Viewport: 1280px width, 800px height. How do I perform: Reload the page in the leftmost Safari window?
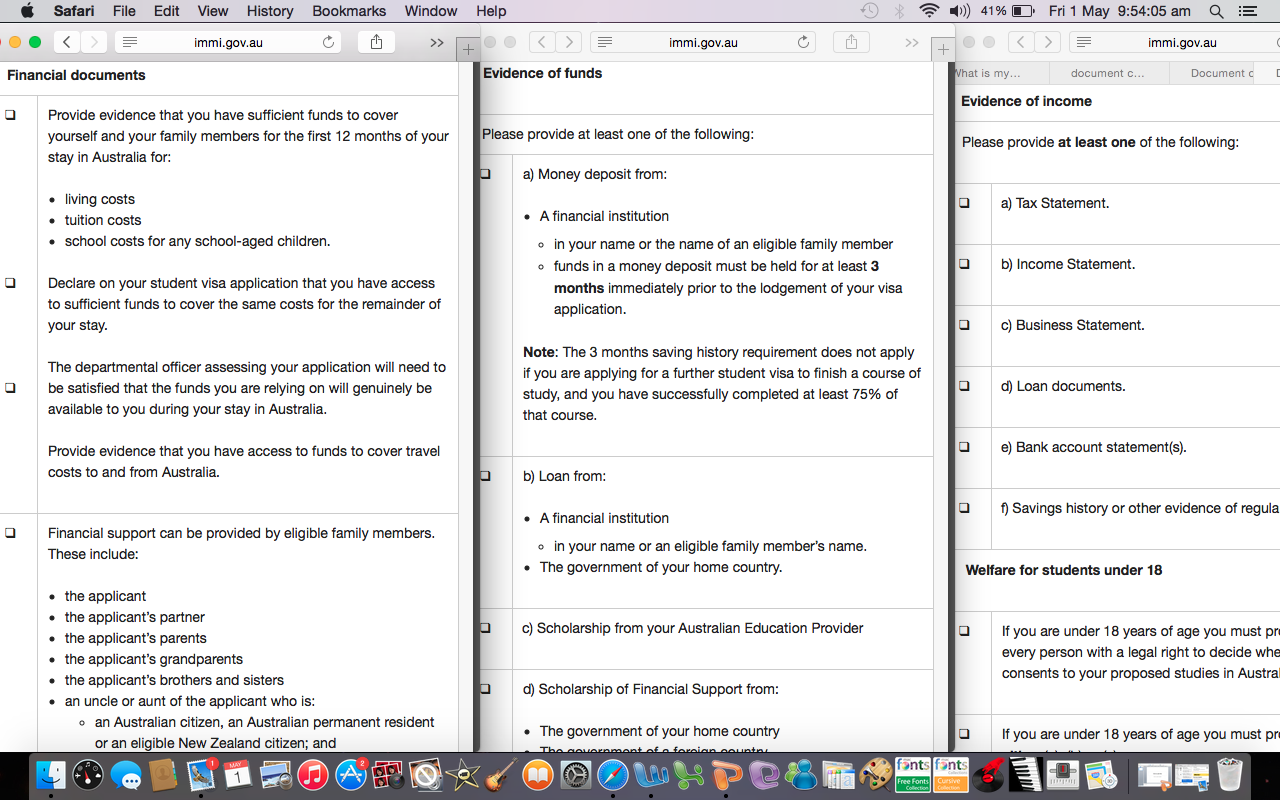tap(328, 42)
